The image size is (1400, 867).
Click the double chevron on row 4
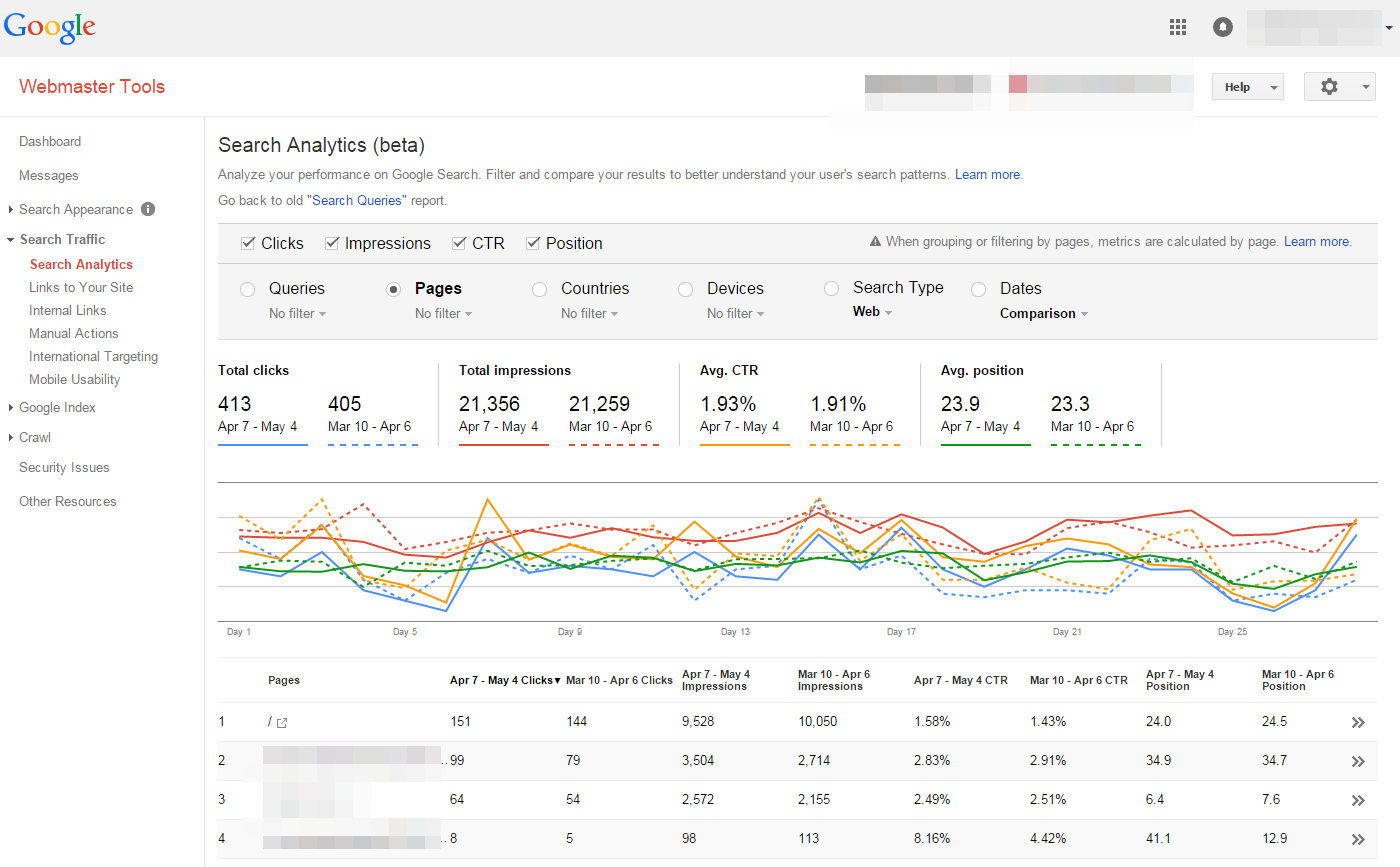click(x=1357, y=839)
